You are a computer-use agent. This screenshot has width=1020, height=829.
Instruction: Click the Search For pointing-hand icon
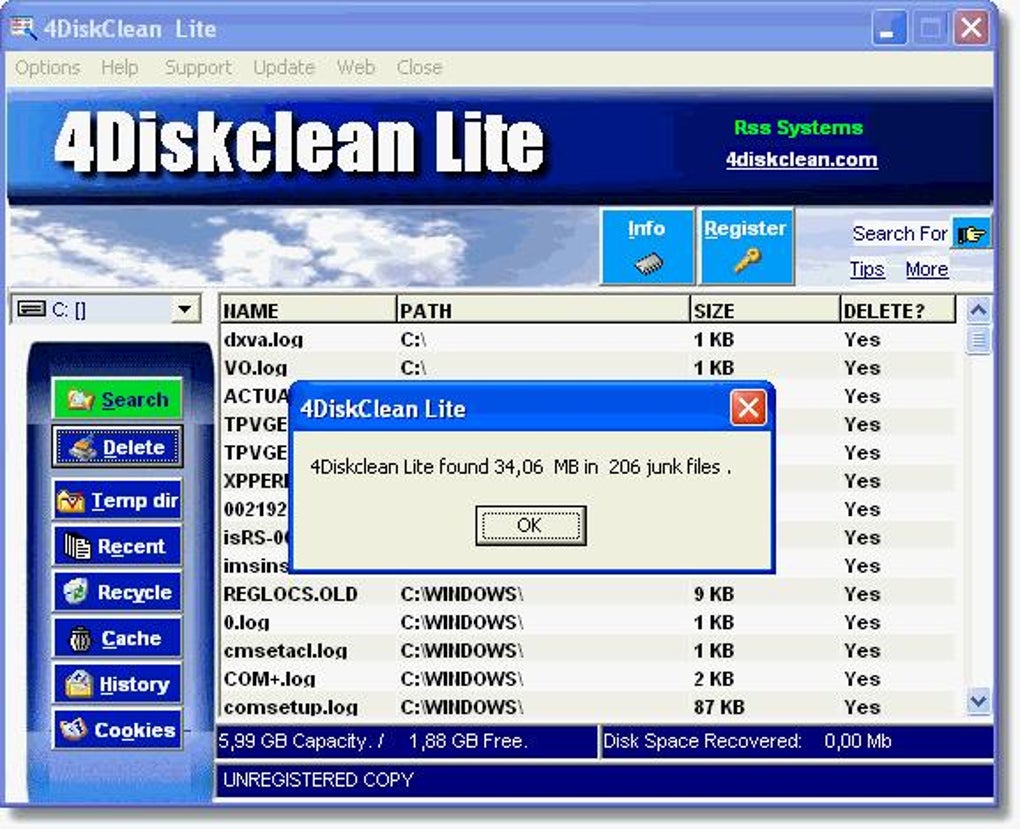point(971,233)
